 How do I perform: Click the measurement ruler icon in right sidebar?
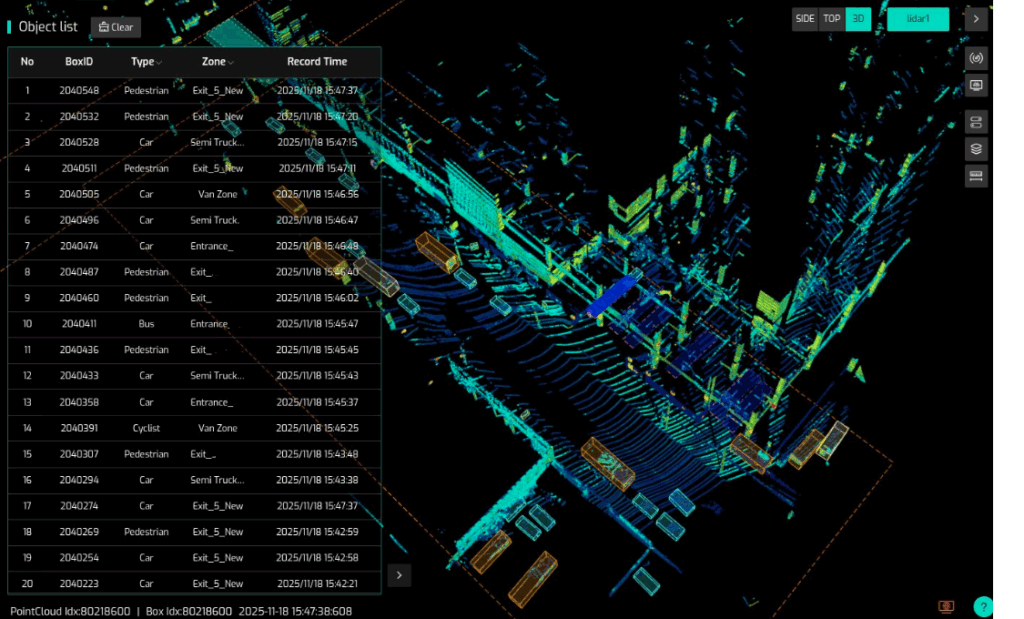tap(977, 176)
